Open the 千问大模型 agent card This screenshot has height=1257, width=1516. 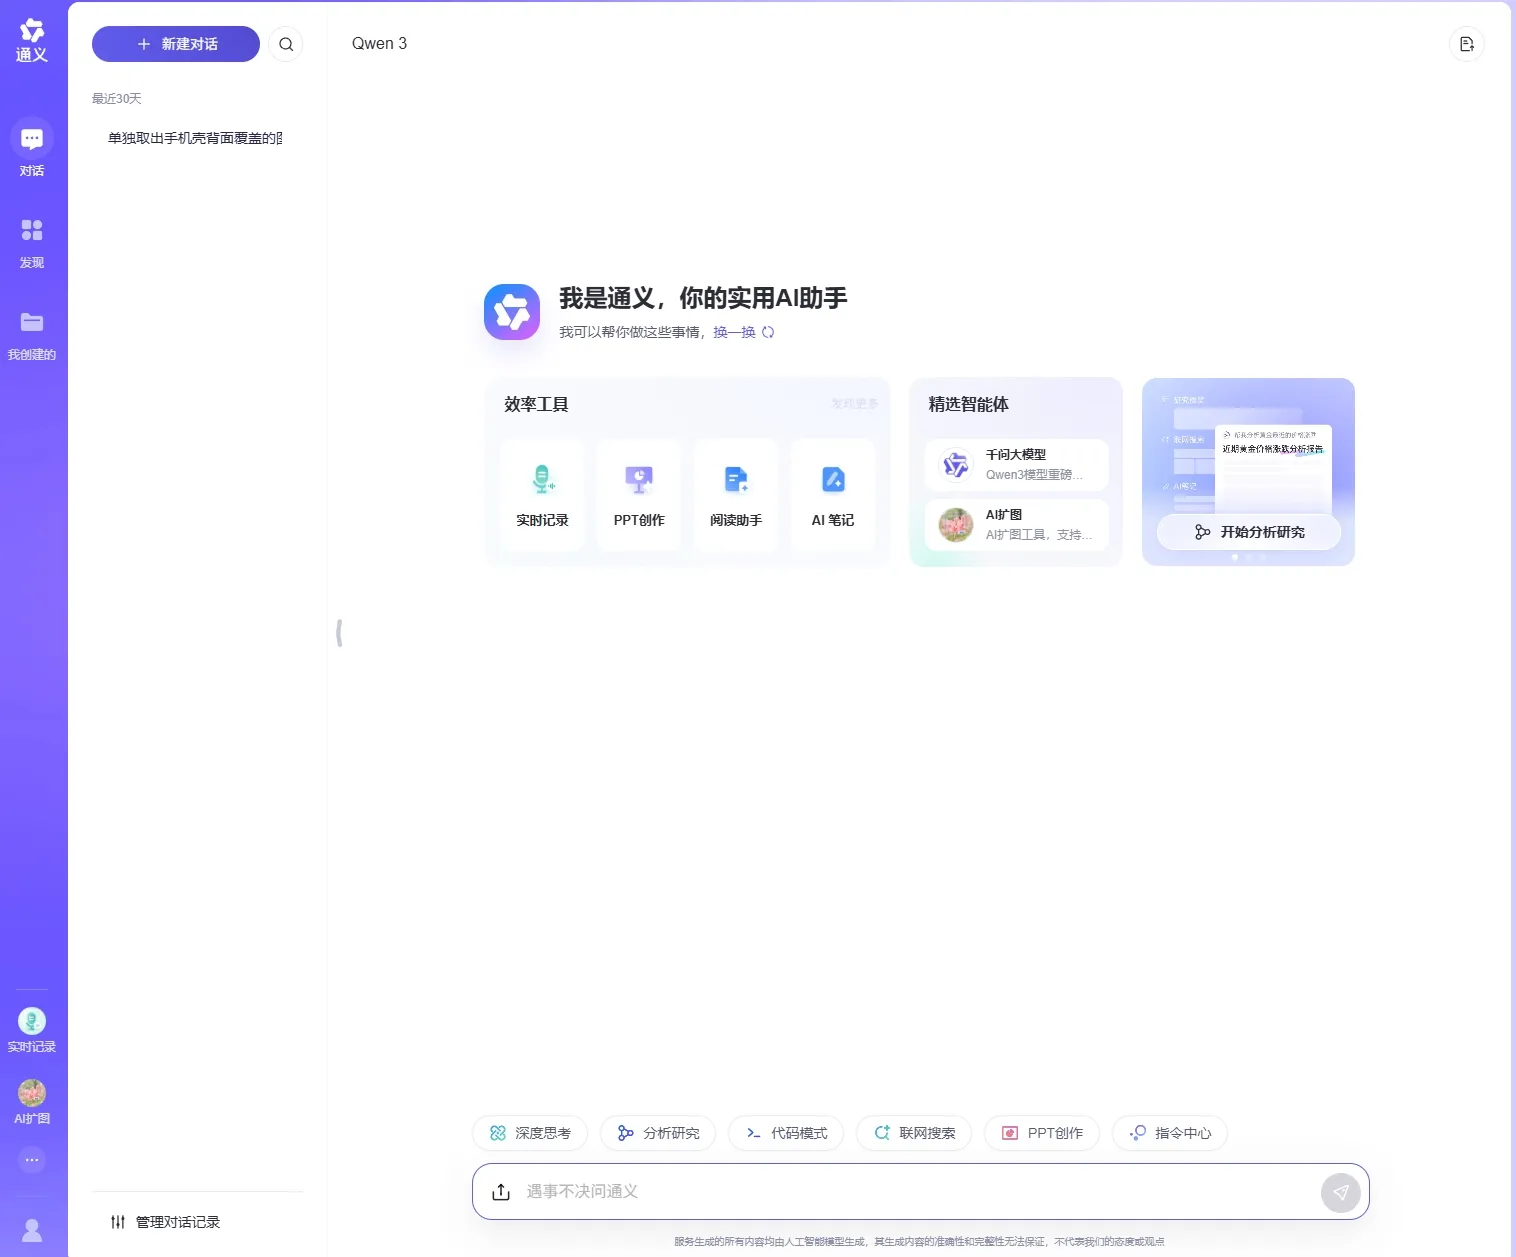point(1017,465)
